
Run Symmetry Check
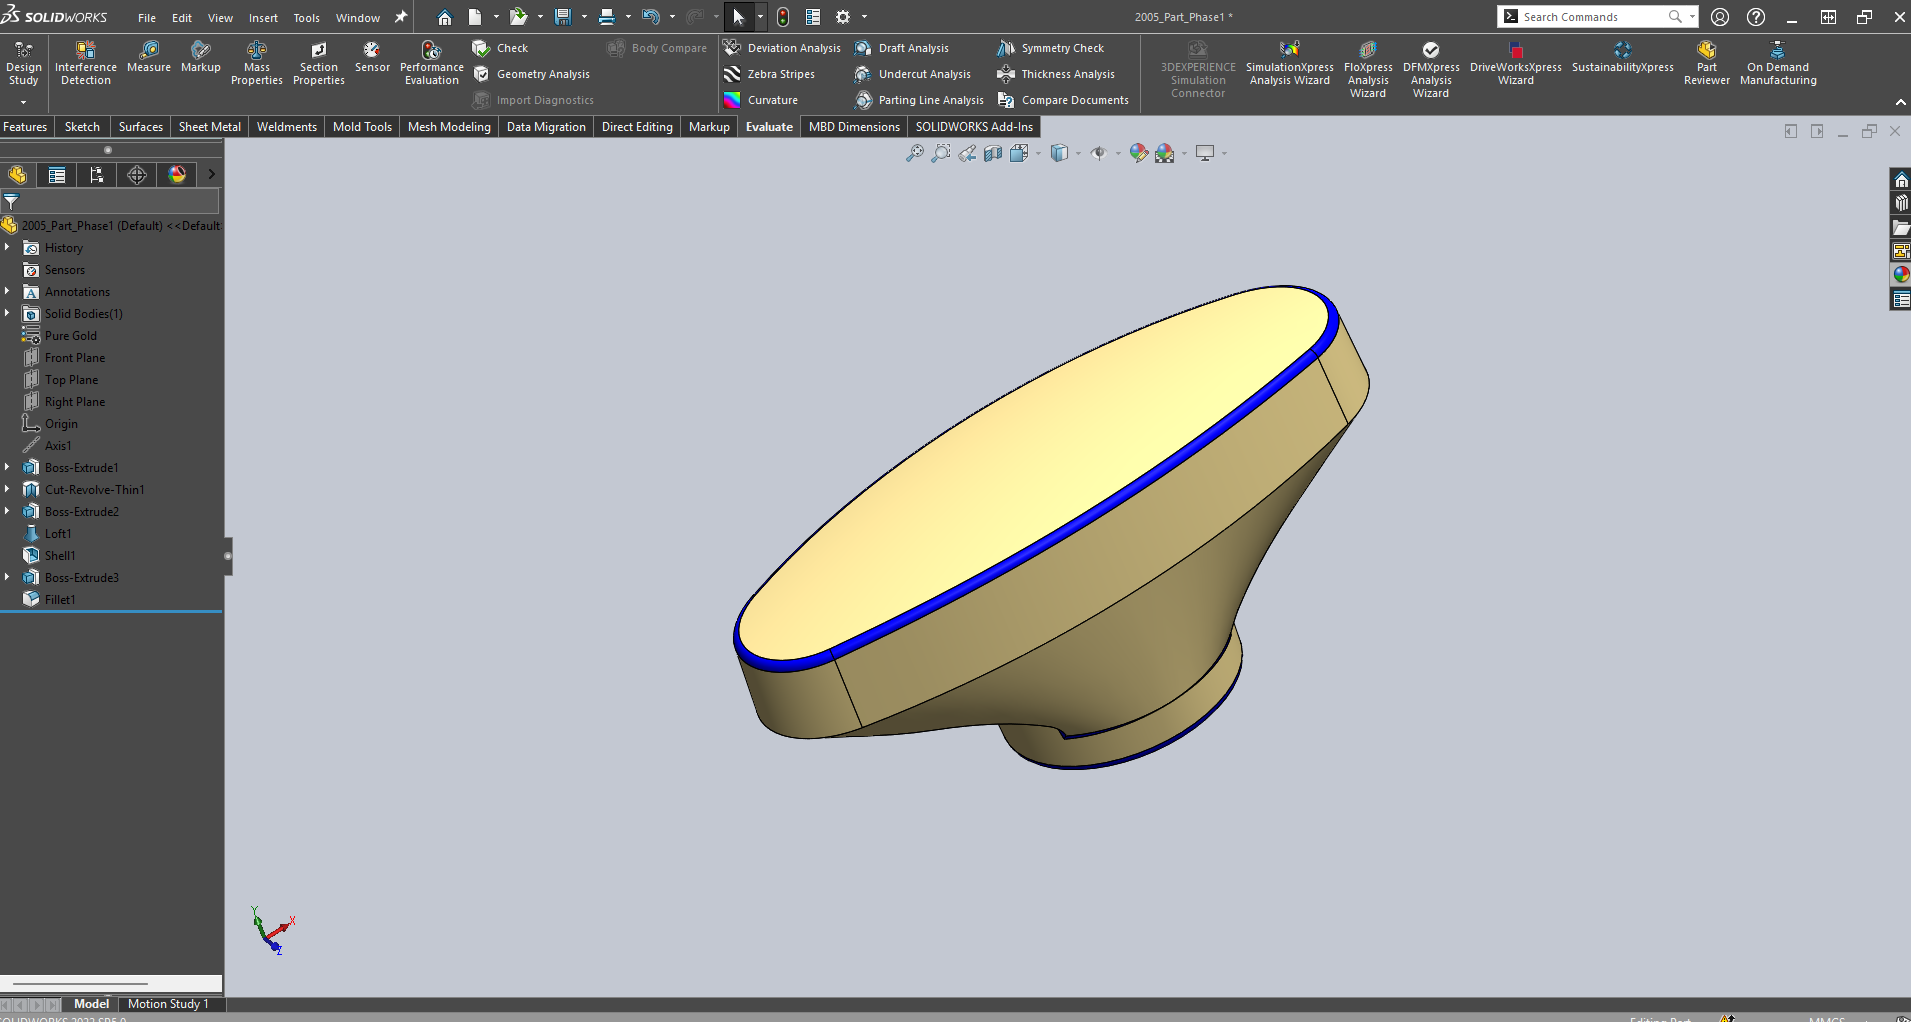click(x=1051, y=48)
